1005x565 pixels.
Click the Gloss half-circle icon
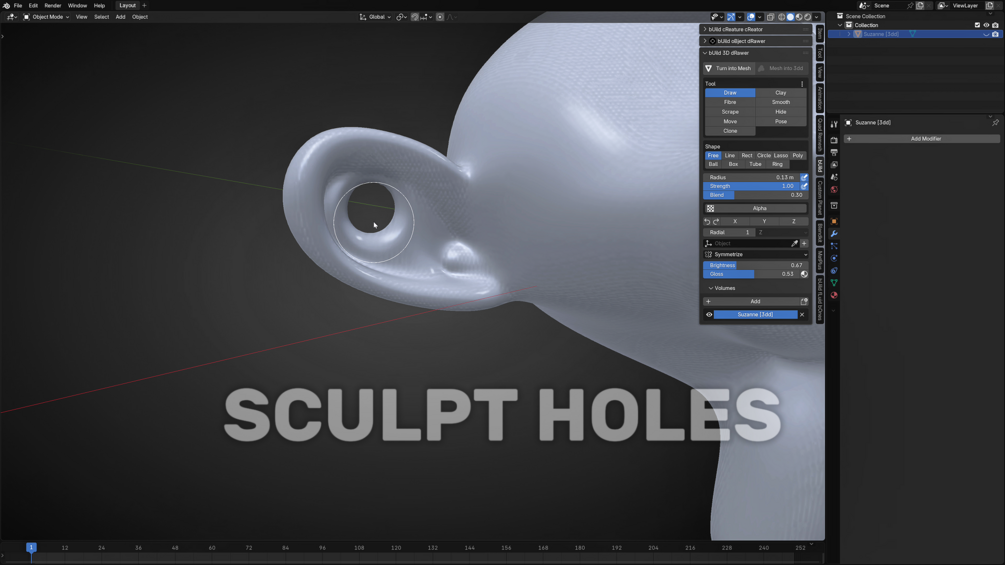pos(804,274)
